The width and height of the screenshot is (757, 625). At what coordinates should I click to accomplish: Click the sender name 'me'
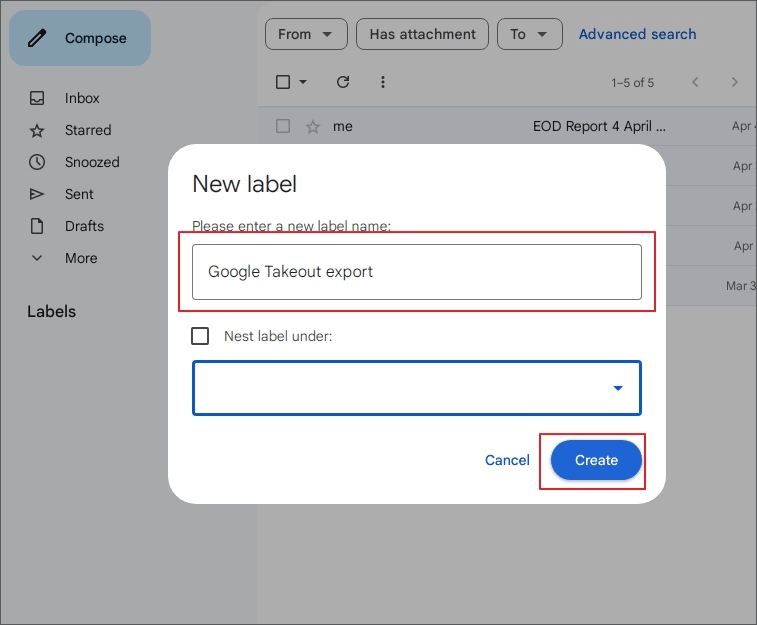[342, 126]
